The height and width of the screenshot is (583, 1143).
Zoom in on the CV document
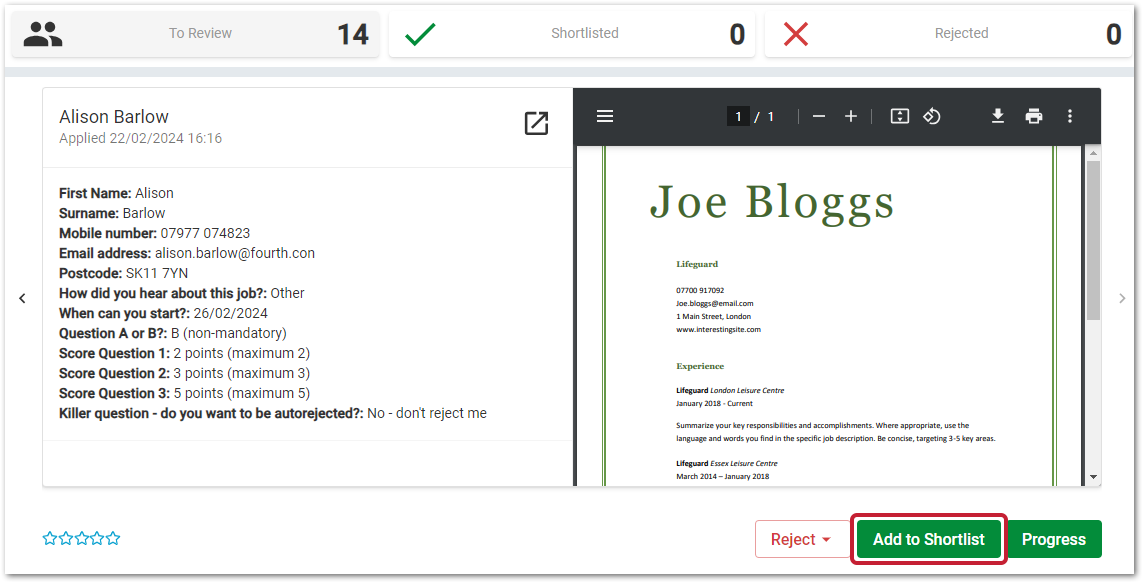[851, 116]
